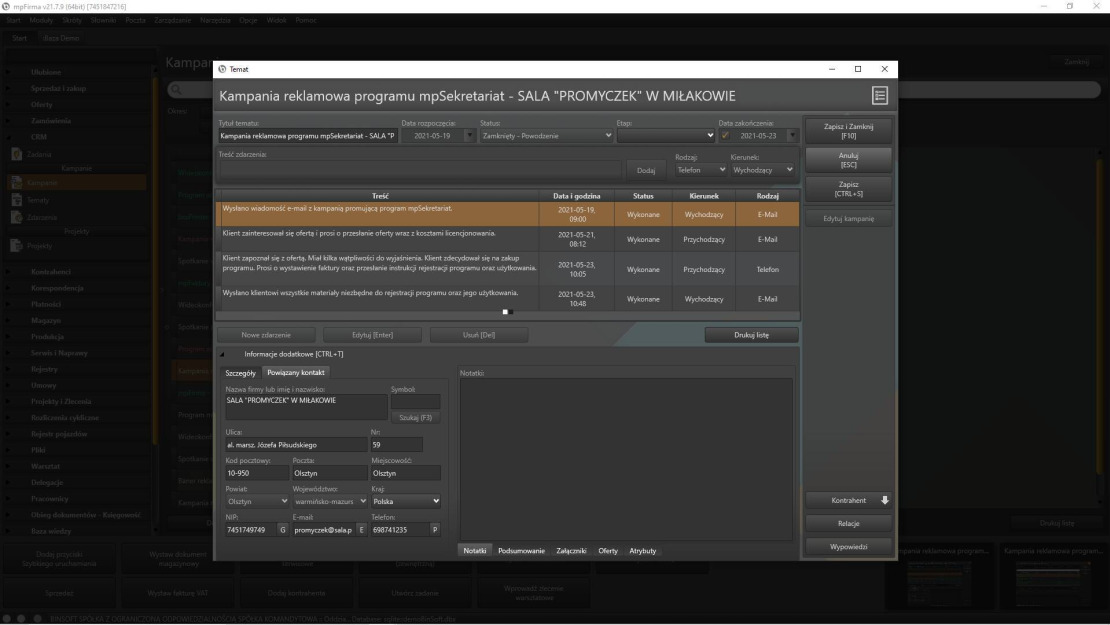
Task: Click the Notatki text area
Action: point(626,459)
